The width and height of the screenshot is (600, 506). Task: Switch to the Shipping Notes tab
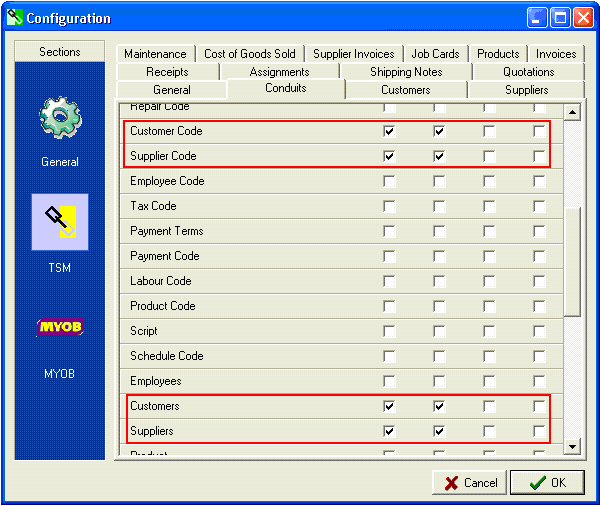pos(406,72)
